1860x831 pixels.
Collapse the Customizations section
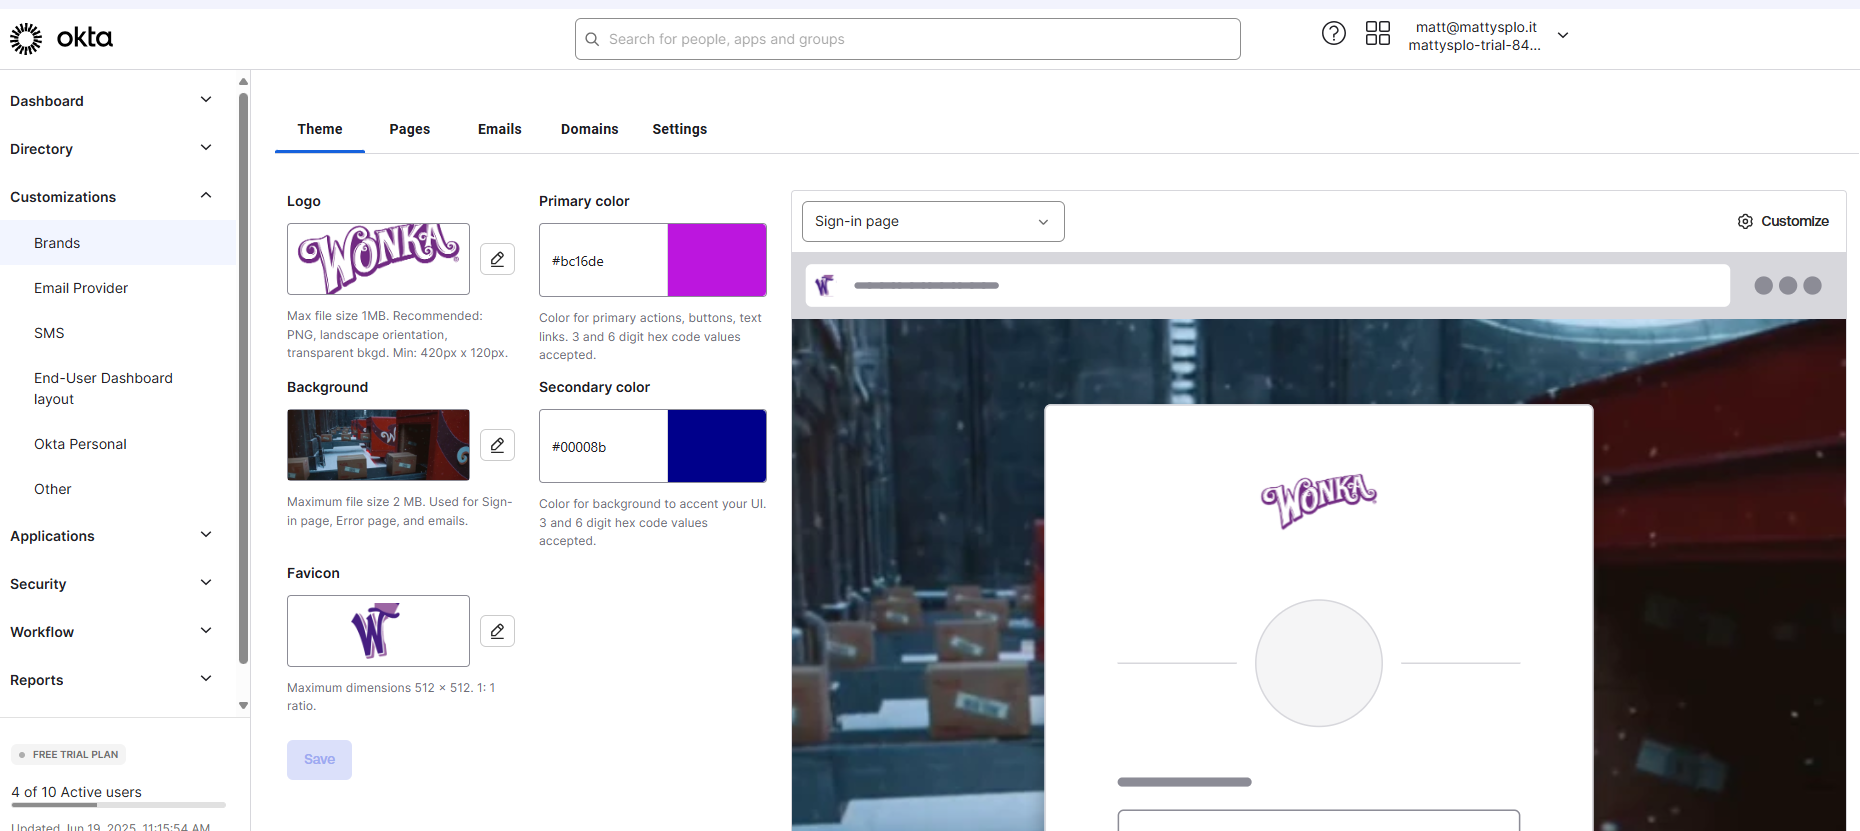pos(206,196)
